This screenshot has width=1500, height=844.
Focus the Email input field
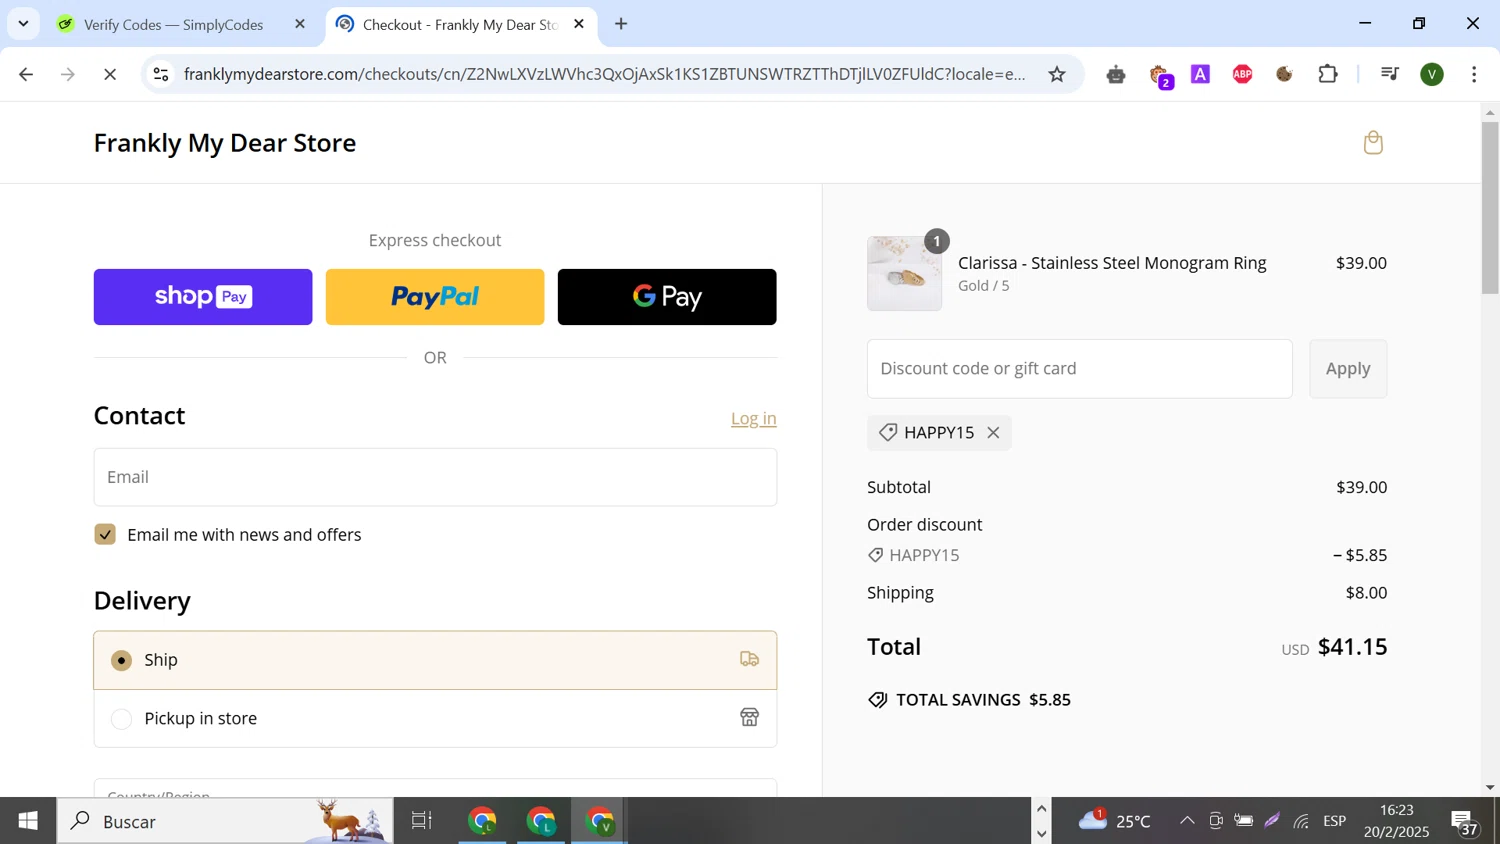[435, 477]
